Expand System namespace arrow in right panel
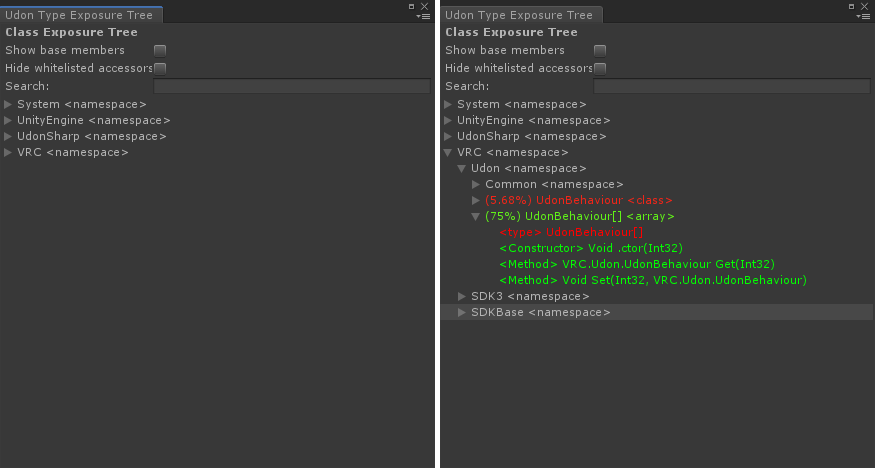 [x=448, y=104]
